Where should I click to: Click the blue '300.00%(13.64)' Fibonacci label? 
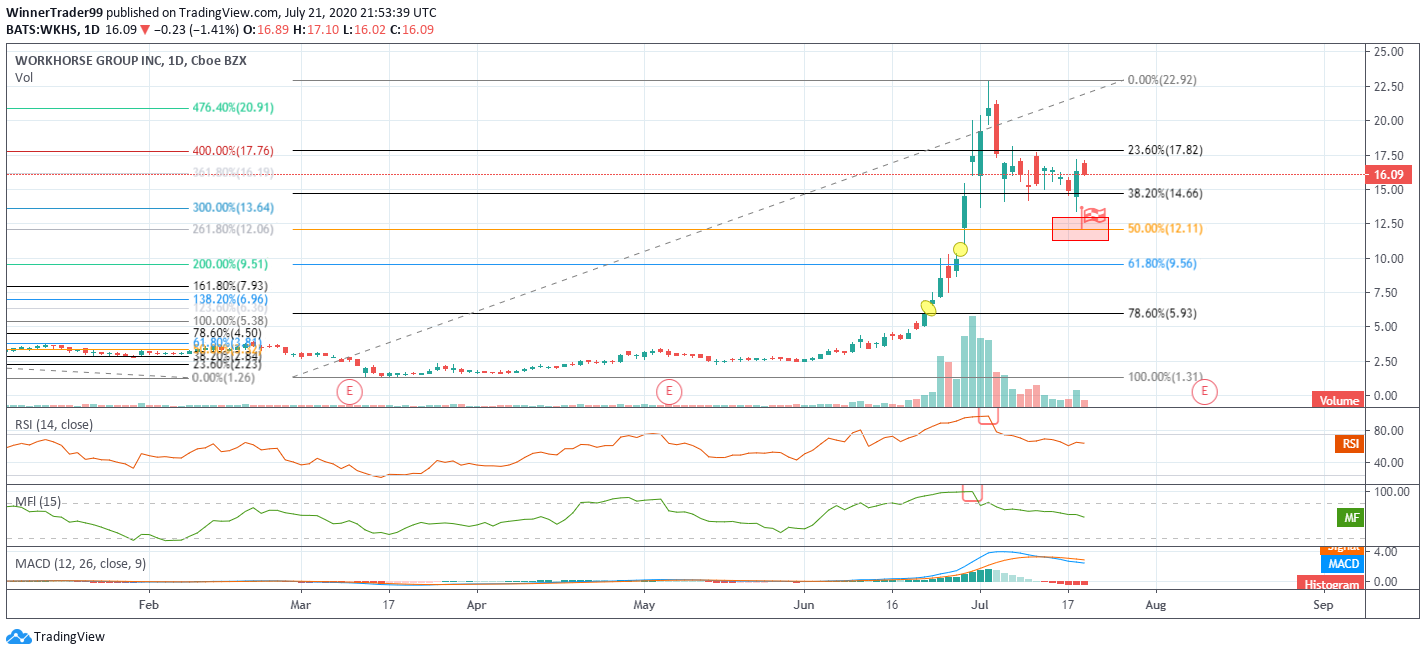[233, 208]
